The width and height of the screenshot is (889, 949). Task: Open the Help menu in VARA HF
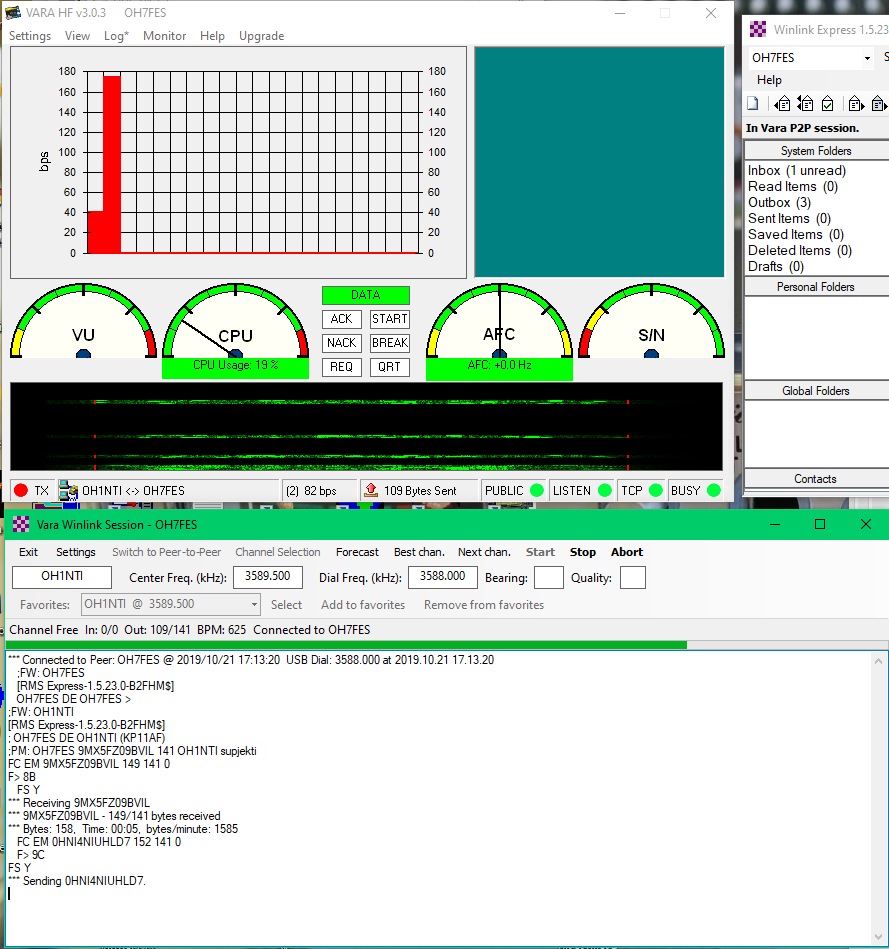coord(212,36)
